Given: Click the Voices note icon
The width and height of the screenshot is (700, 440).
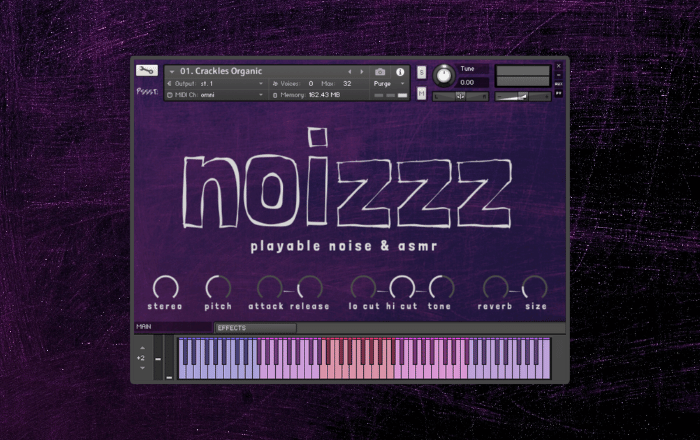Looking at the screenshot, I should tap(275, 83).
